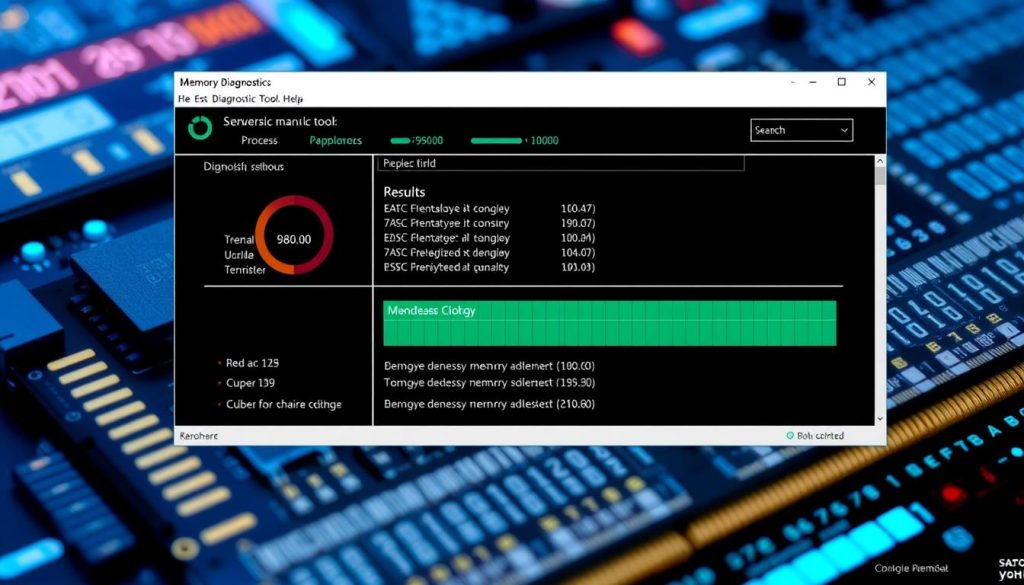Screen dimensions: 1024x585
Task: Maximize the Memory Diagnostics window
Action: (x=842, y=82)
